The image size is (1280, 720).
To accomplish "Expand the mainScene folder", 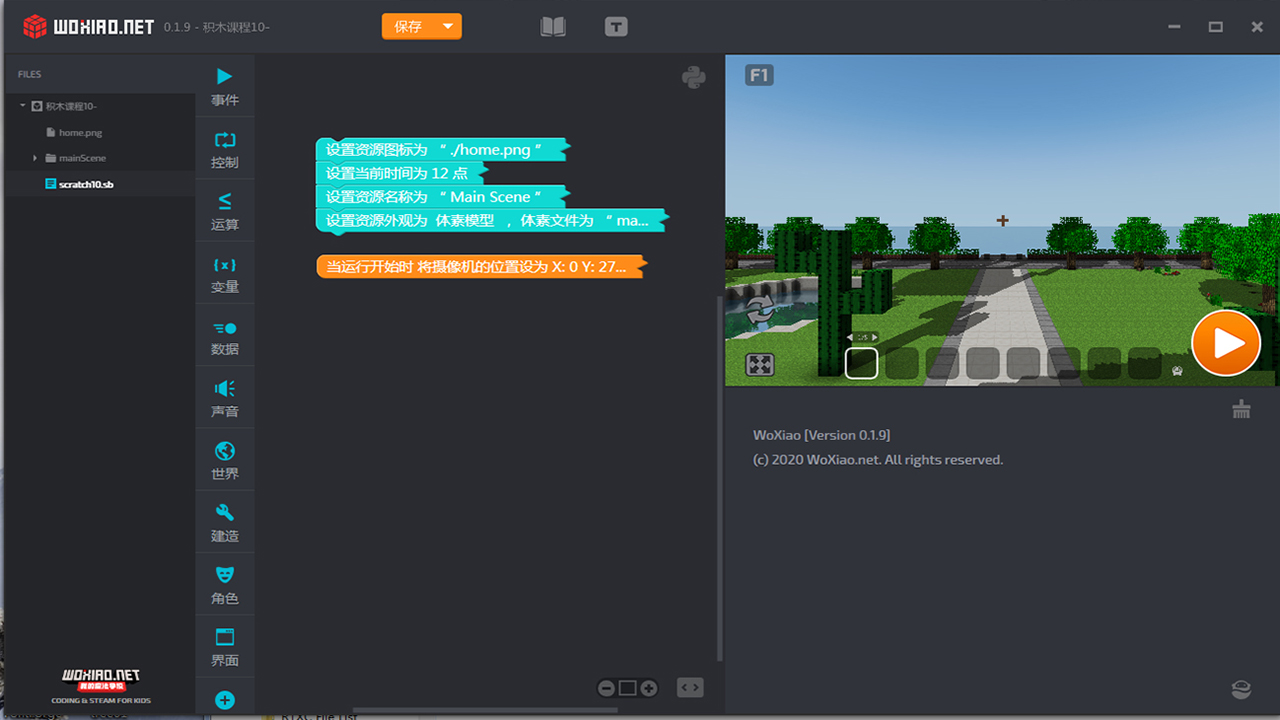I will [x=36, y=158].
